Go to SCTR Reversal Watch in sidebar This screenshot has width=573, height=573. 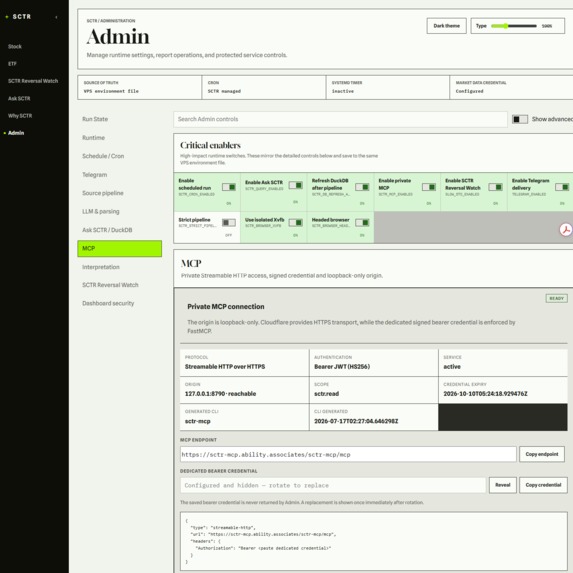pyautogui.click(x=33, y=81)
